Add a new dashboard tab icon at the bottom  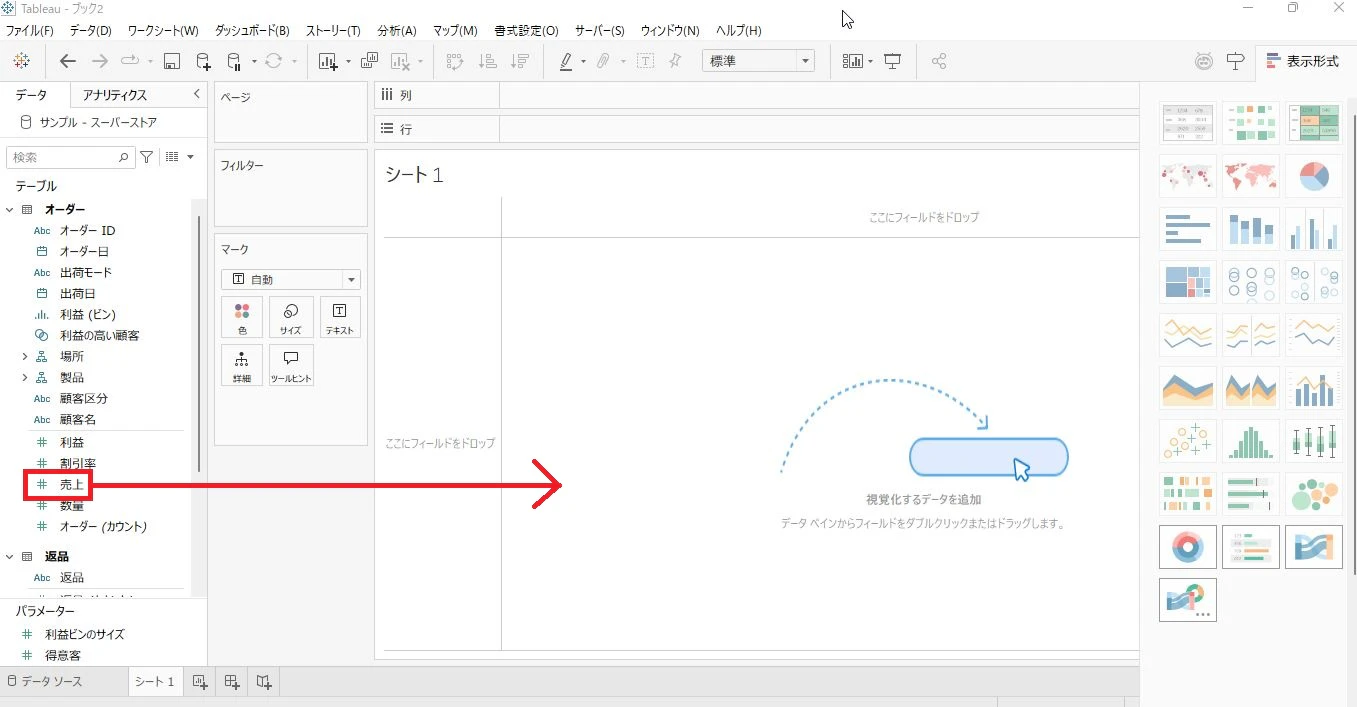coord(232,682)
